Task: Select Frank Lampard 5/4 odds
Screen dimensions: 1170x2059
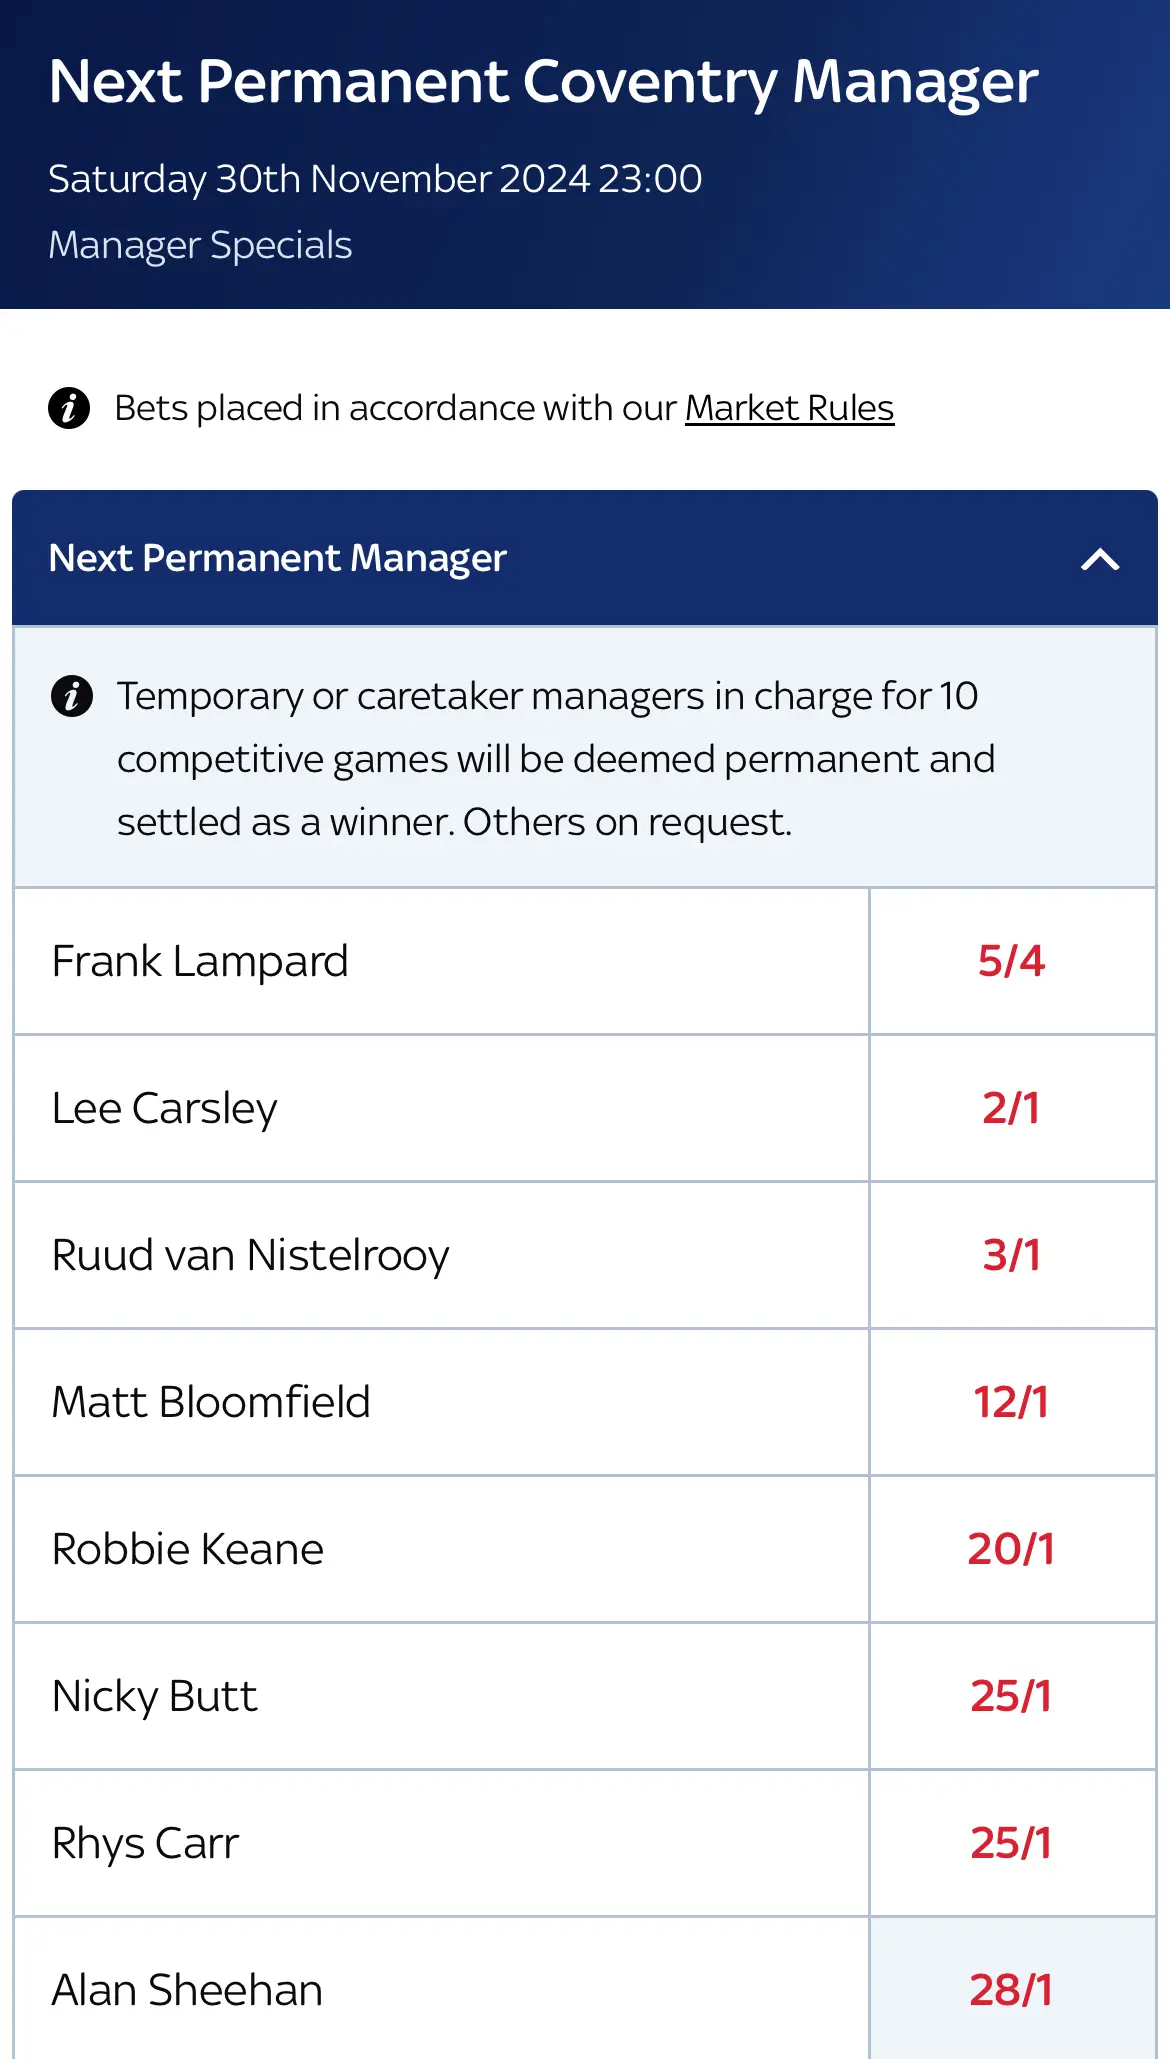Action: click(x=1012, y=961)
